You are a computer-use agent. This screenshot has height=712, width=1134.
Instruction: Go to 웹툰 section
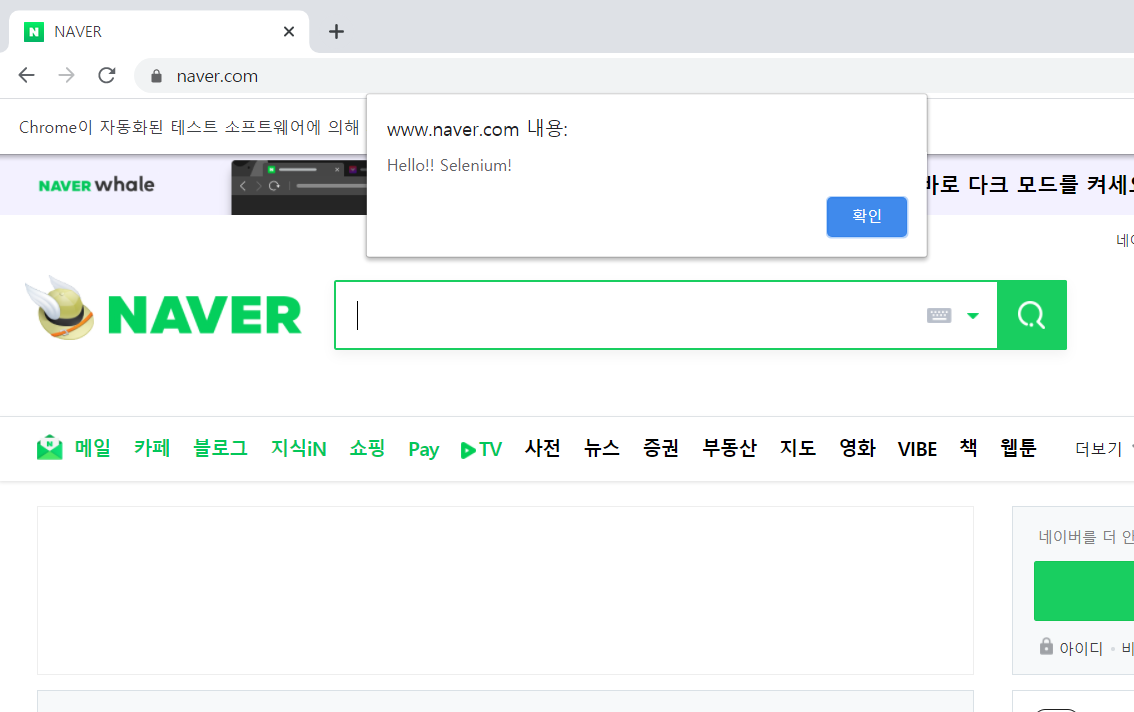pos(1018,448)
